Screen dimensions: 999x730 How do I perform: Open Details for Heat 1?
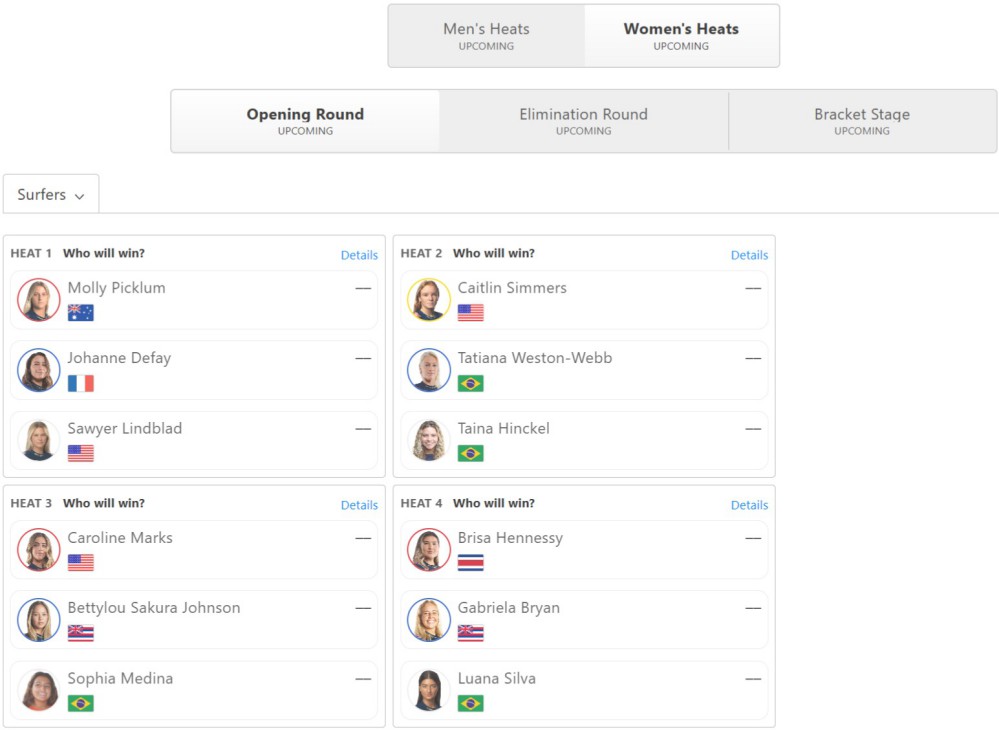[359, 255]
